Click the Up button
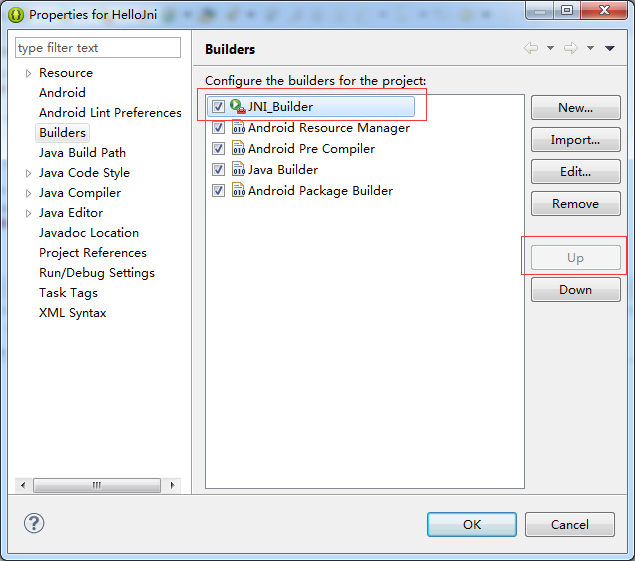 (575, 258)
